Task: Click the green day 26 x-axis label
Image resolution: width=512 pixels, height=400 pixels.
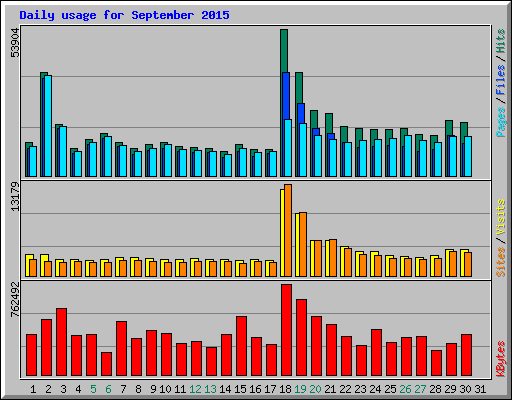Action: (x=405, y=389)
